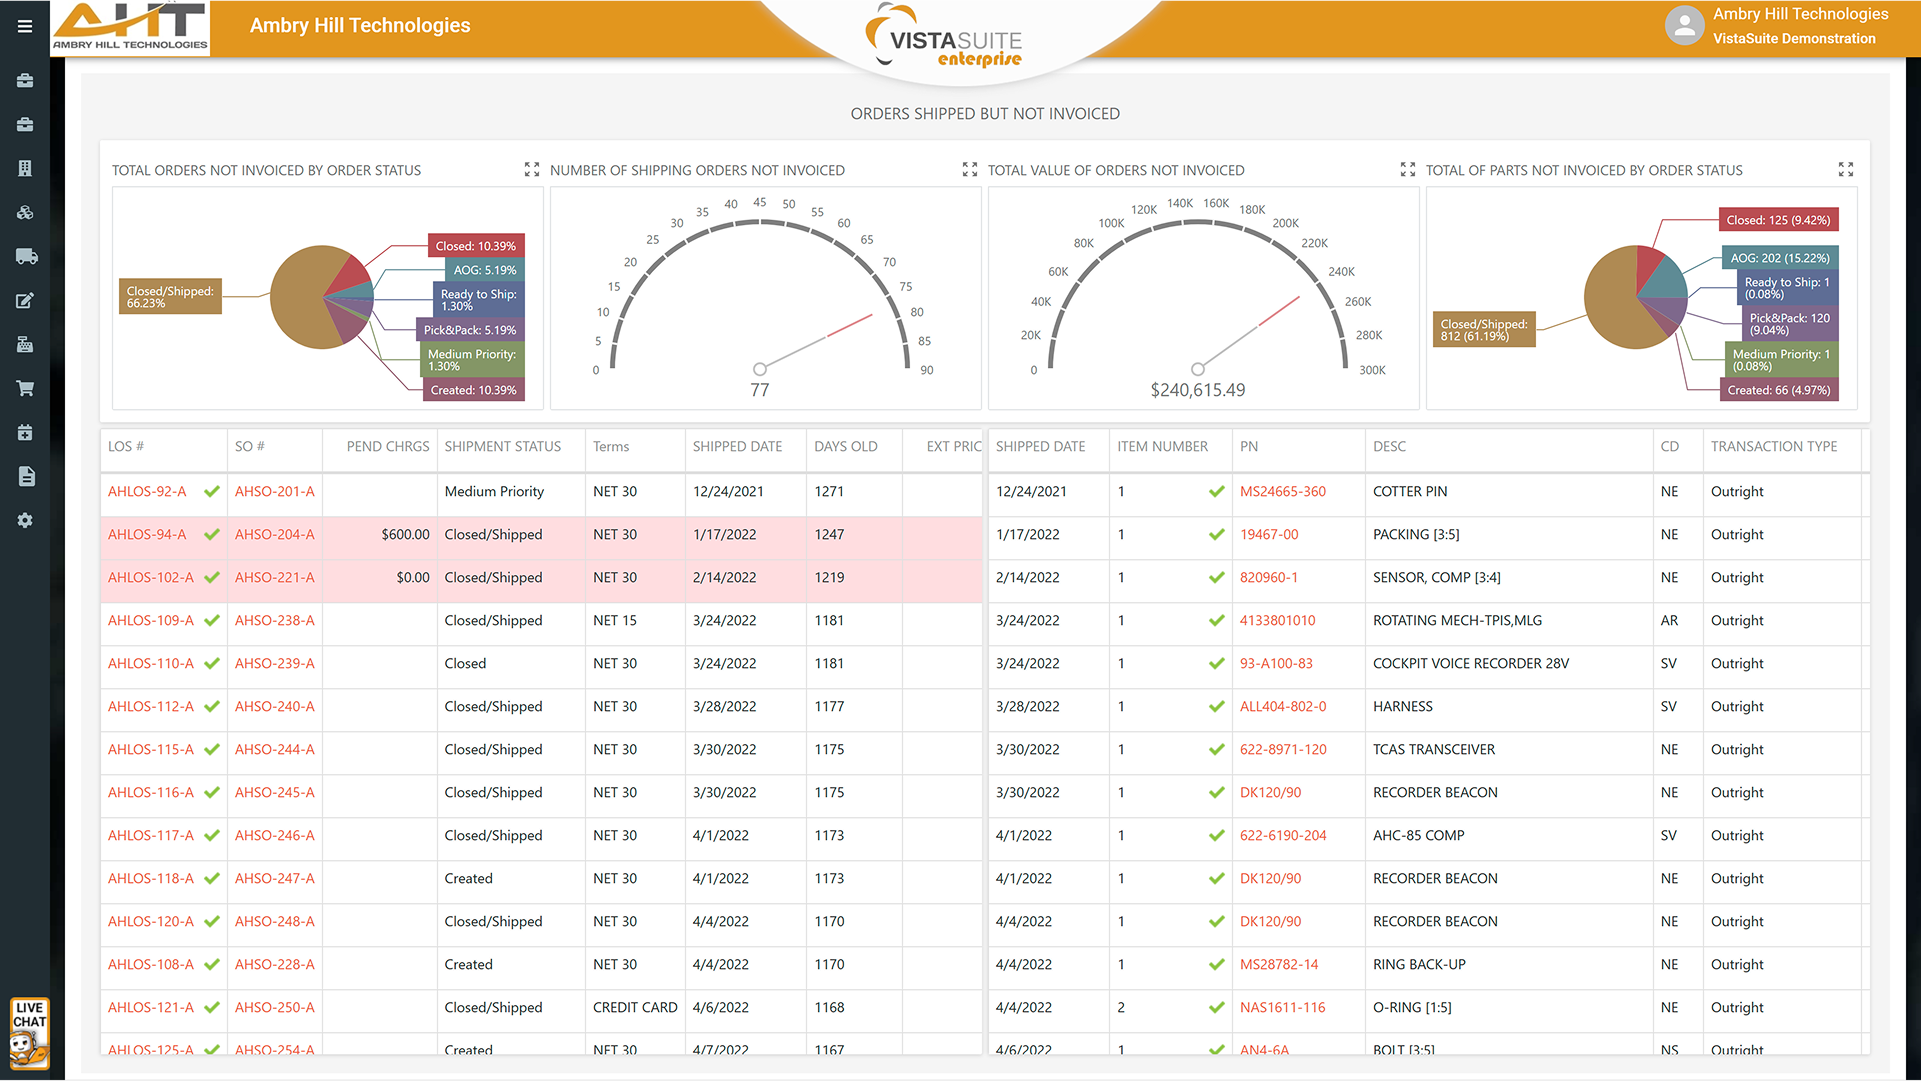Toggle the checkmark next to AHLOS-92-A
Screen dimensions: 1921x1081
coord(212,491)
